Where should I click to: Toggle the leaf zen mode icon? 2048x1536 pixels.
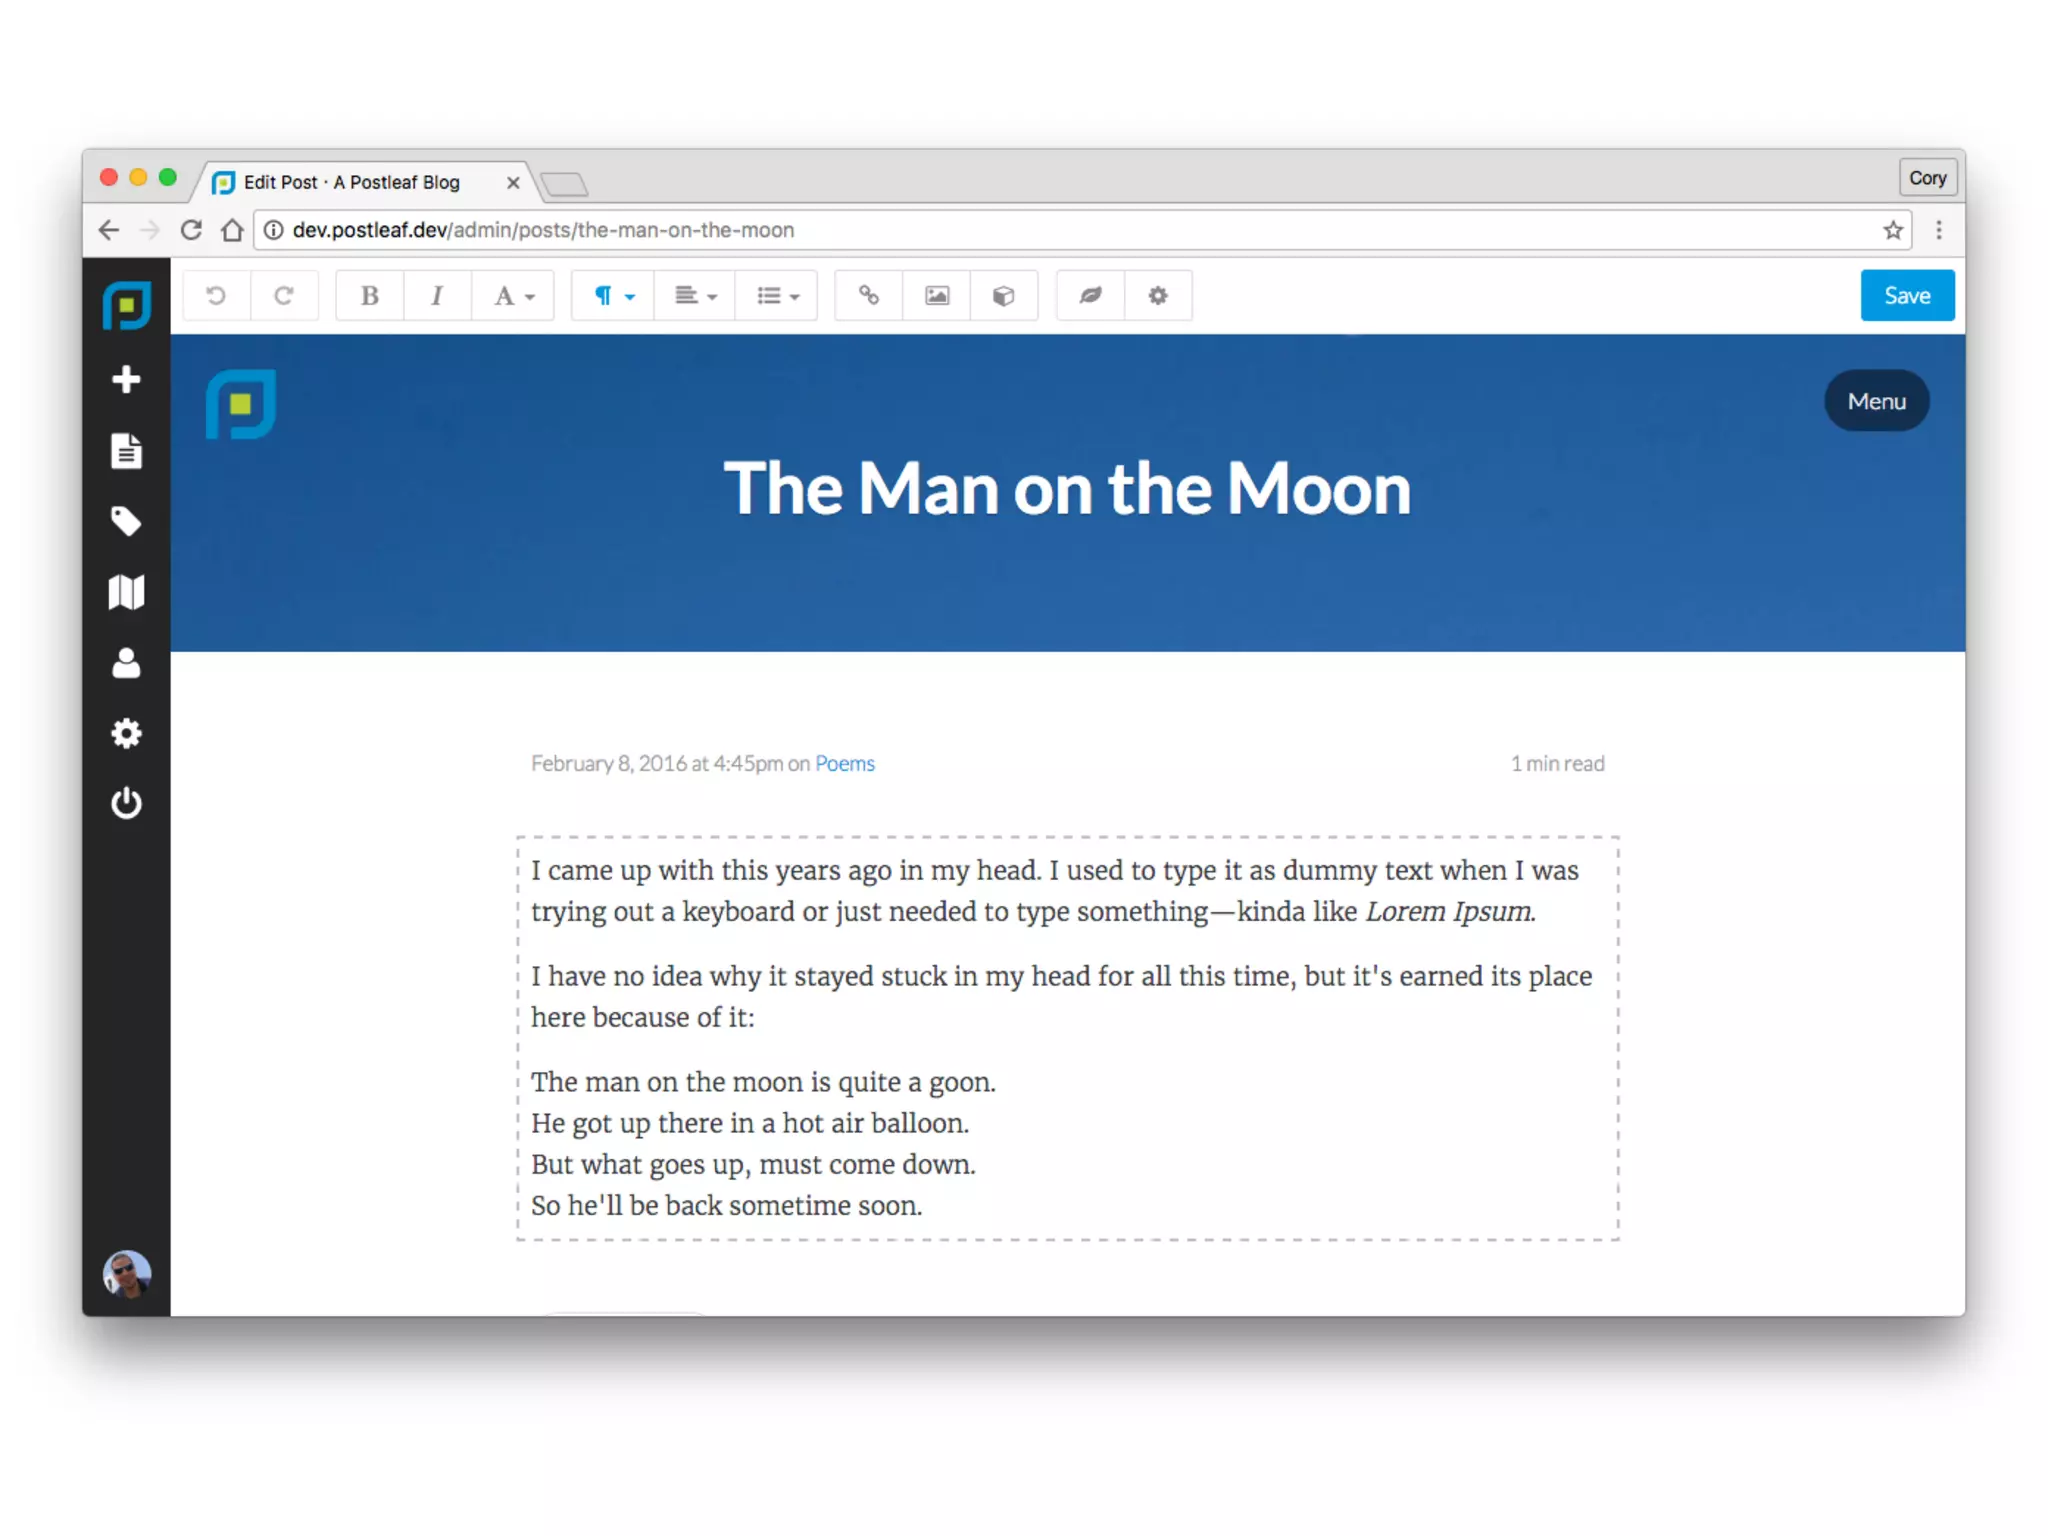click(x=1090, y=296)
